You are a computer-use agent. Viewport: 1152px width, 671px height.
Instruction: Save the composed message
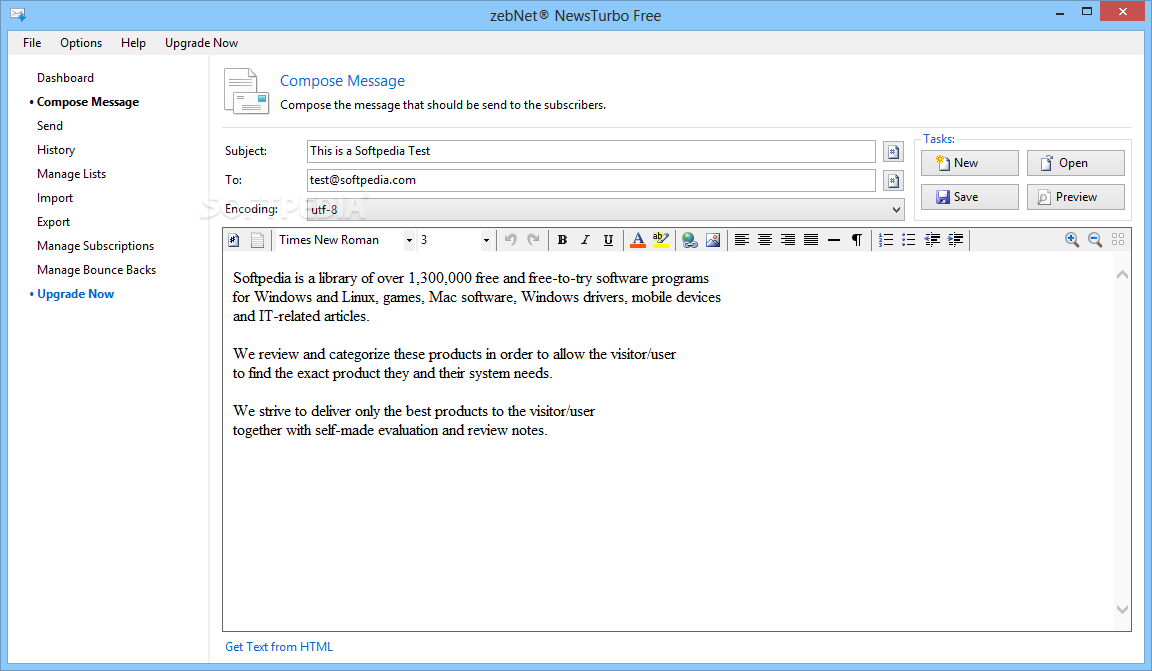970,197
